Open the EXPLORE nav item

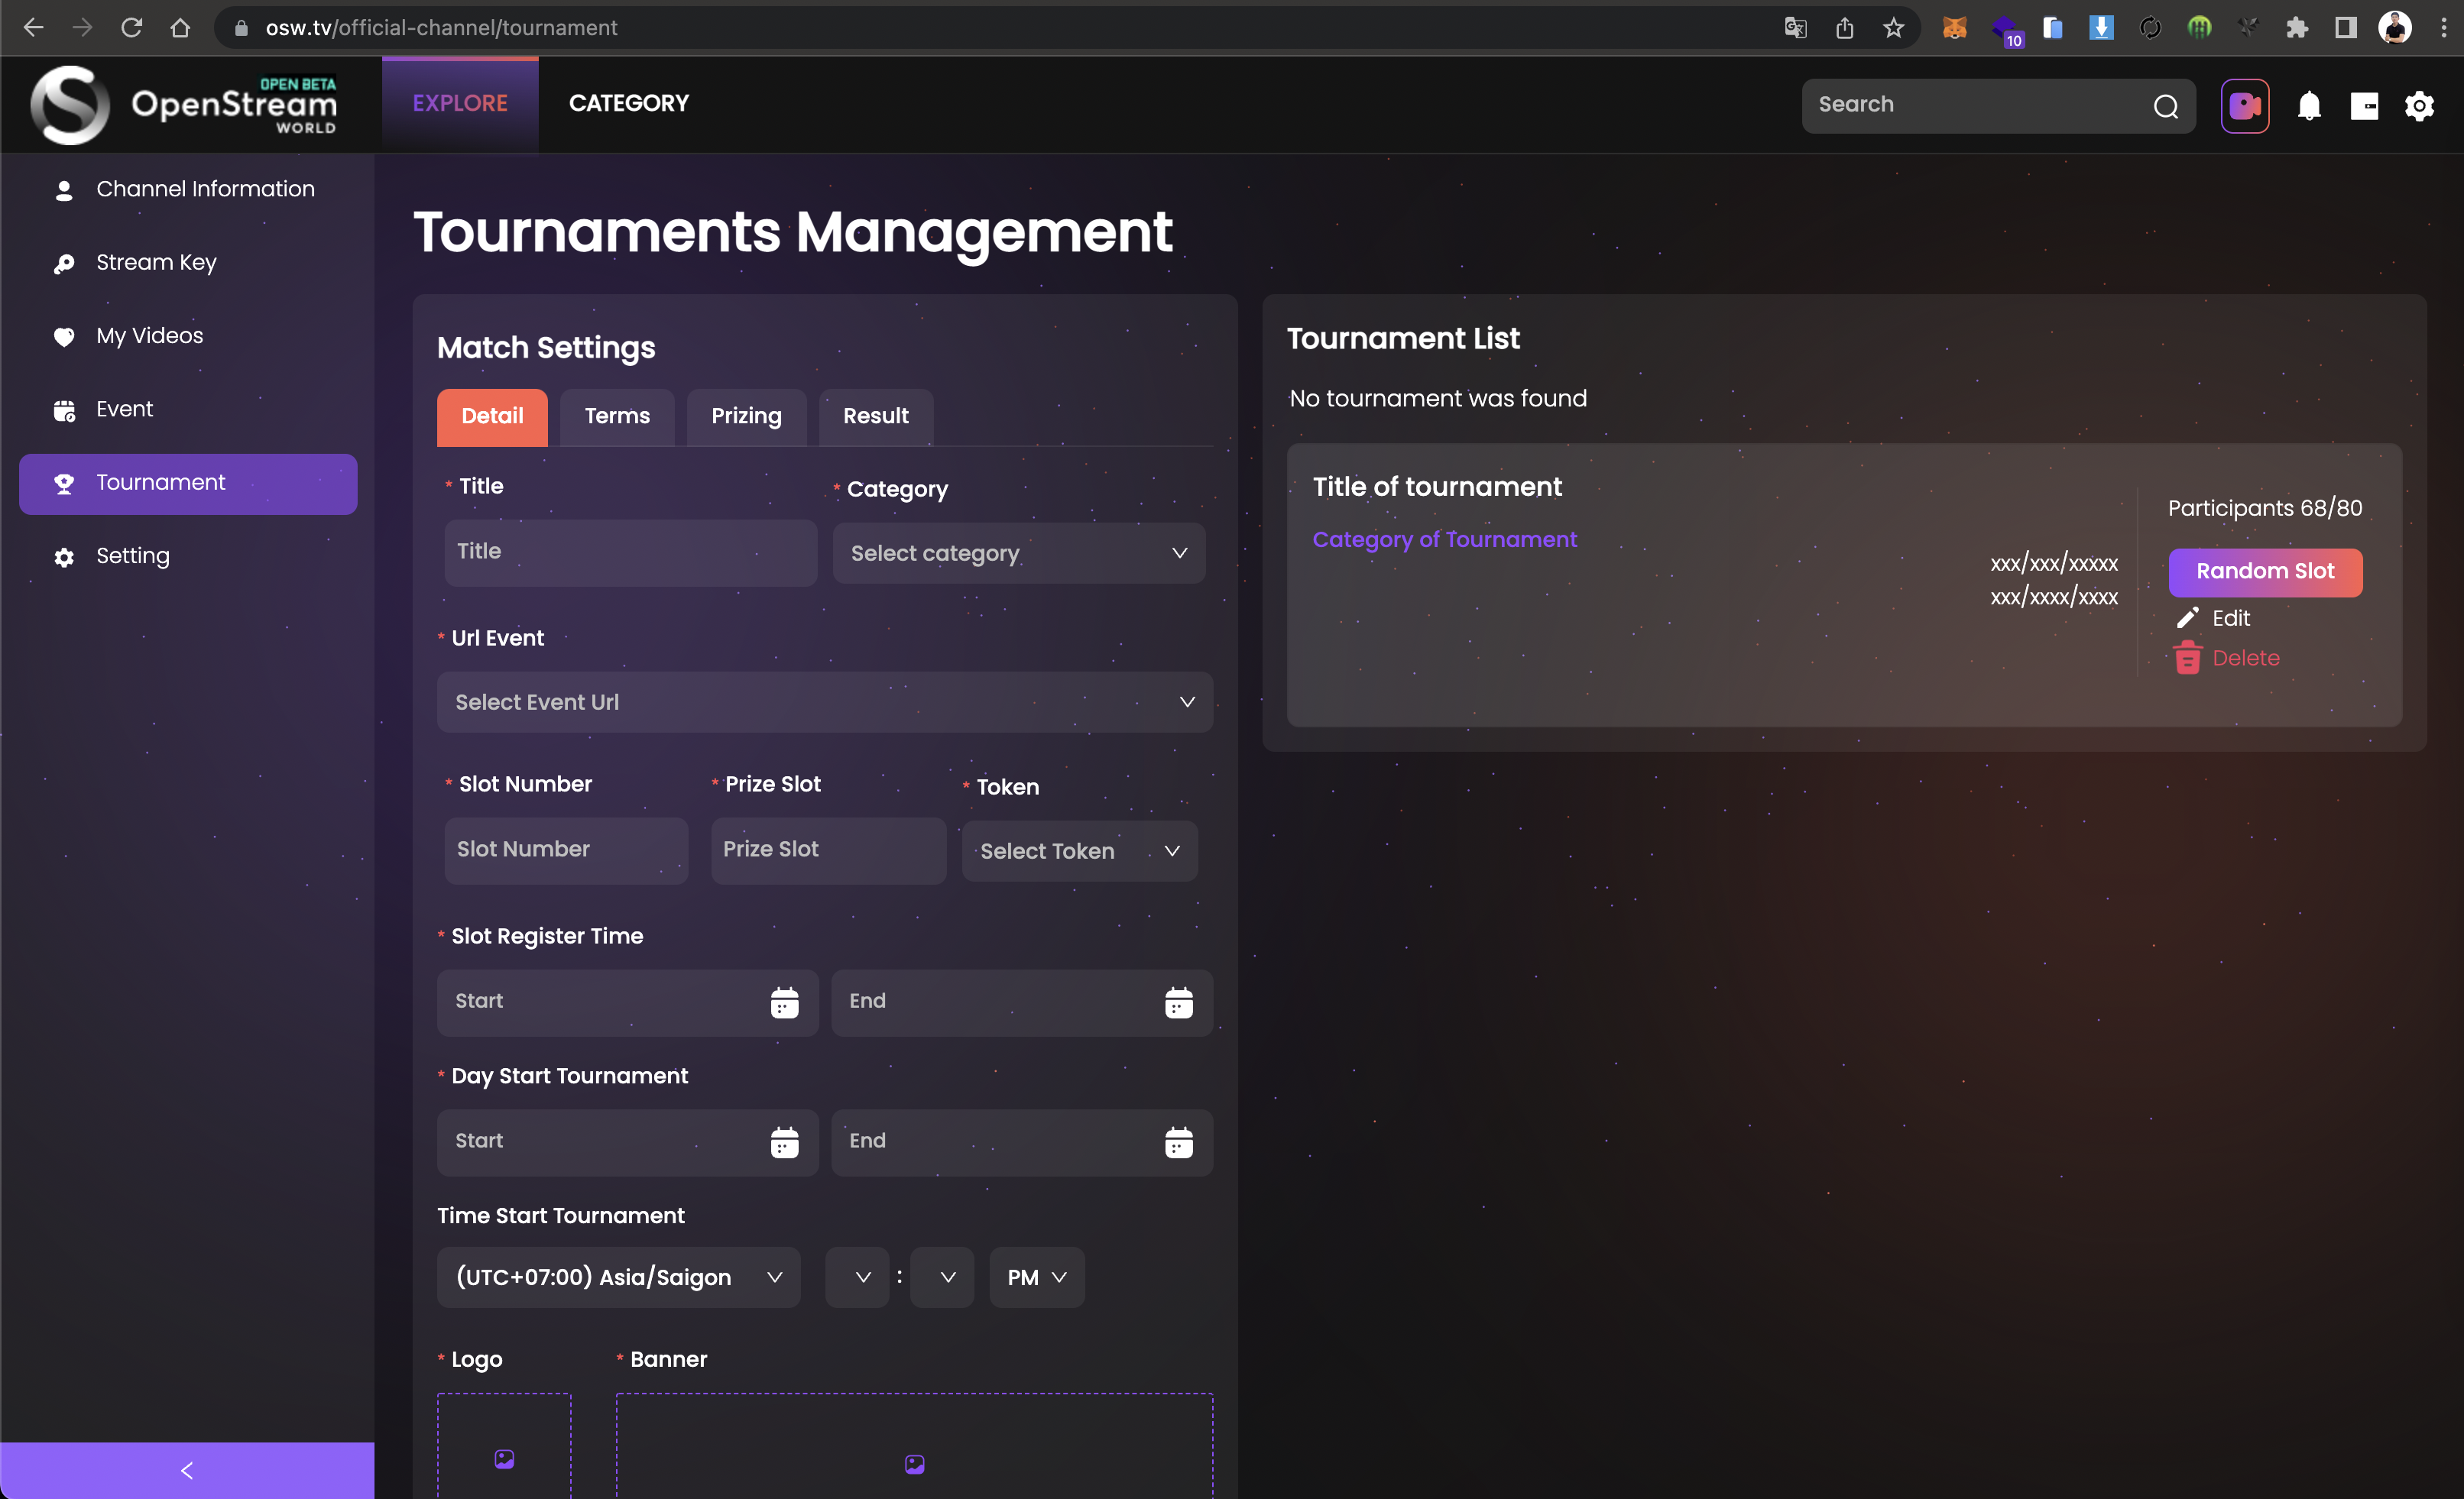(460, 103)
